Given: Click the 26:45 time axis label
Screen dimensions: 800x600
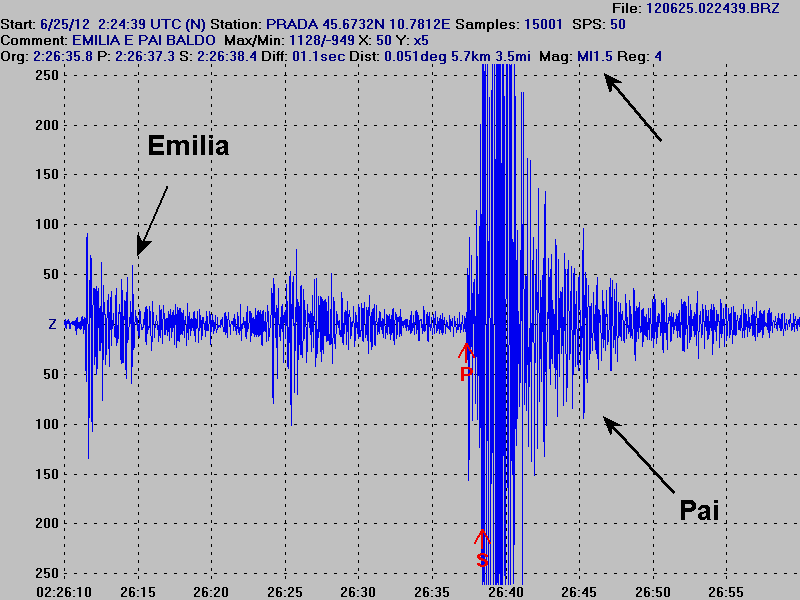Looking at the screenshot, I should point(579,592).
